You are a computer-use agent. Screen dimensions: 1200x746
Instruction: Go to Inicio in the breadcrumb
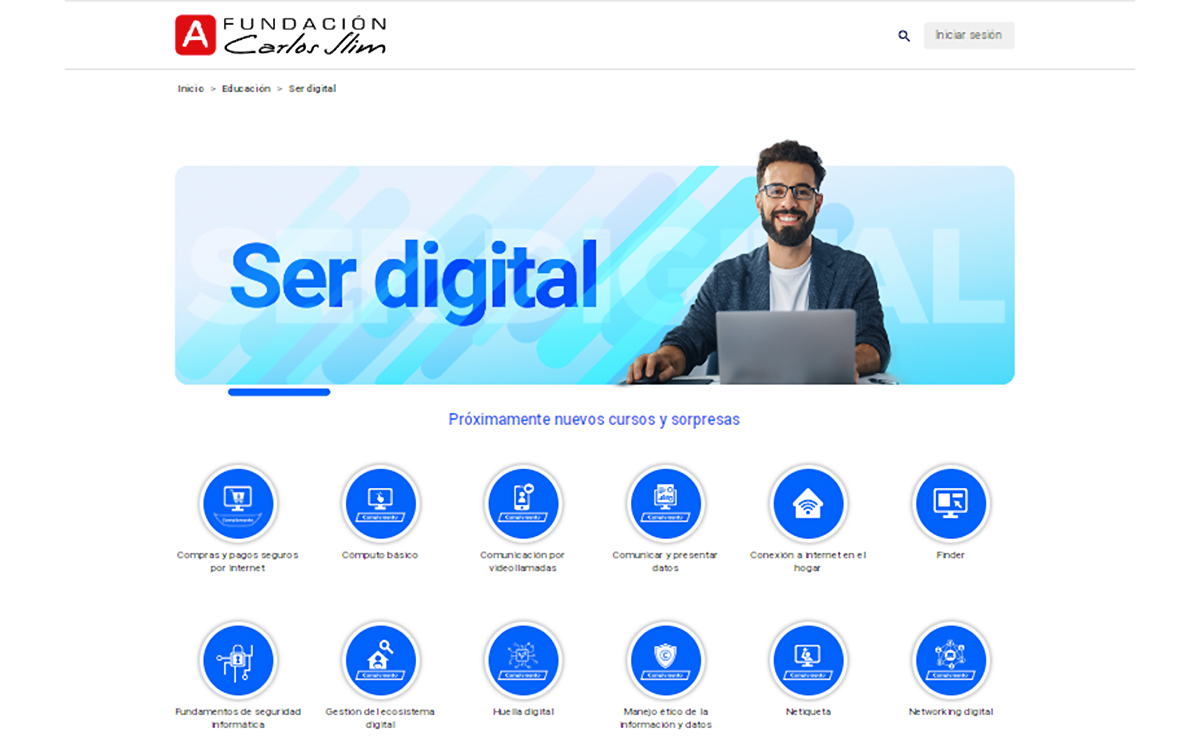[x=190, y=89]
